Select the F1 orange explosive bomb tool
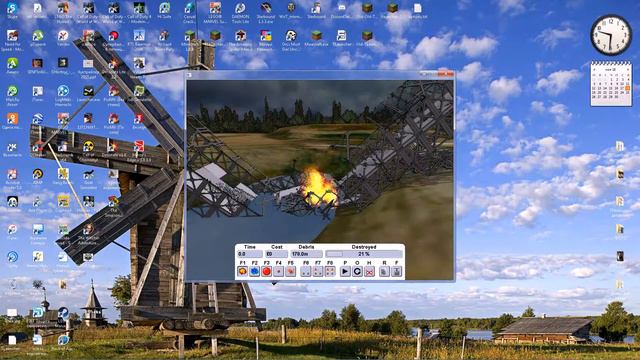Viewport: 640px width, 360px height. tap(242, 271)
